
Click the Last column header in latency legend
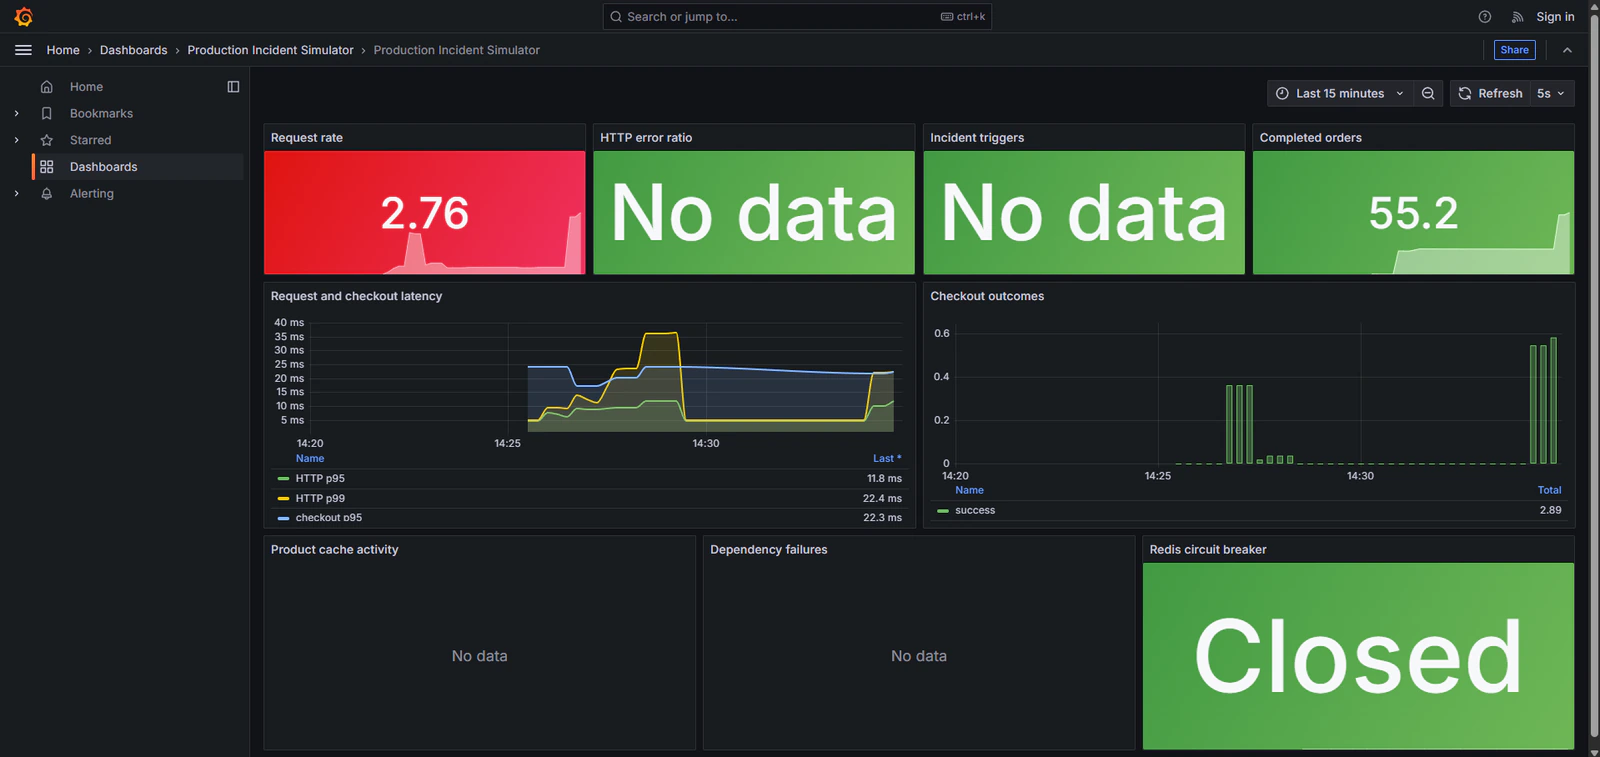coord(886,459)
